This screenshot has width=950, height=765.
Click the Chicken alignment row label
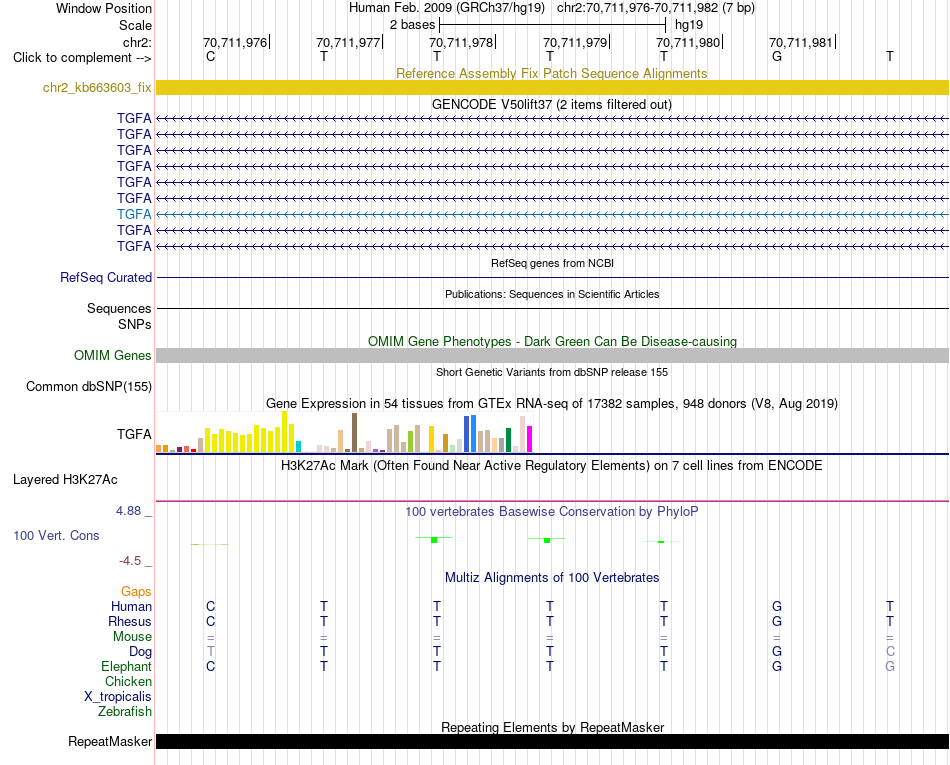pos(128,681)
